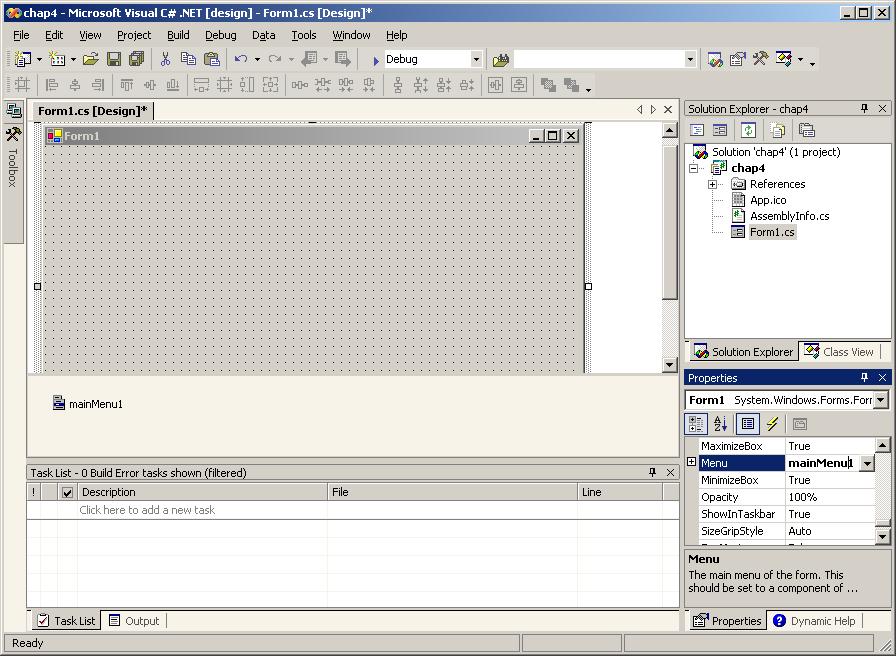Click the File column header in Task List
Viewport: 896px width, 656px height.
453,492
